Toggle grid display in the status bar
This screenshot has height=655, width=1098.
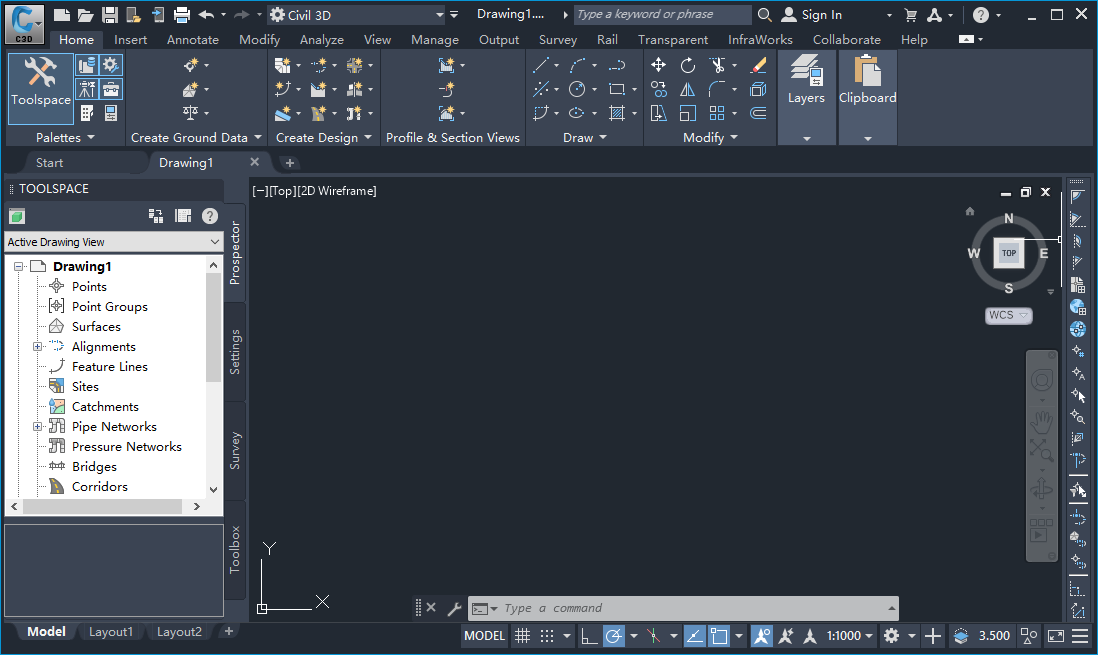click(523, 636)
